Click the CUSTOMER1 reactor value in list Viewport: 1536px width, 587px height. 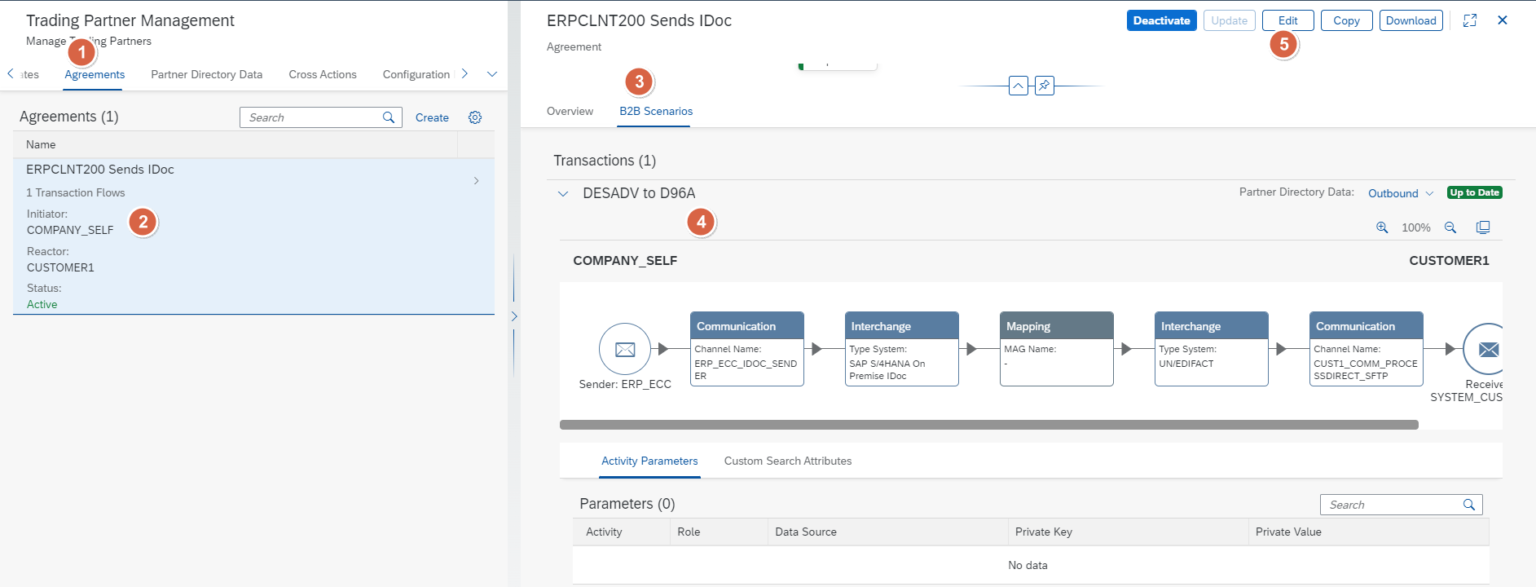(60, 267)
